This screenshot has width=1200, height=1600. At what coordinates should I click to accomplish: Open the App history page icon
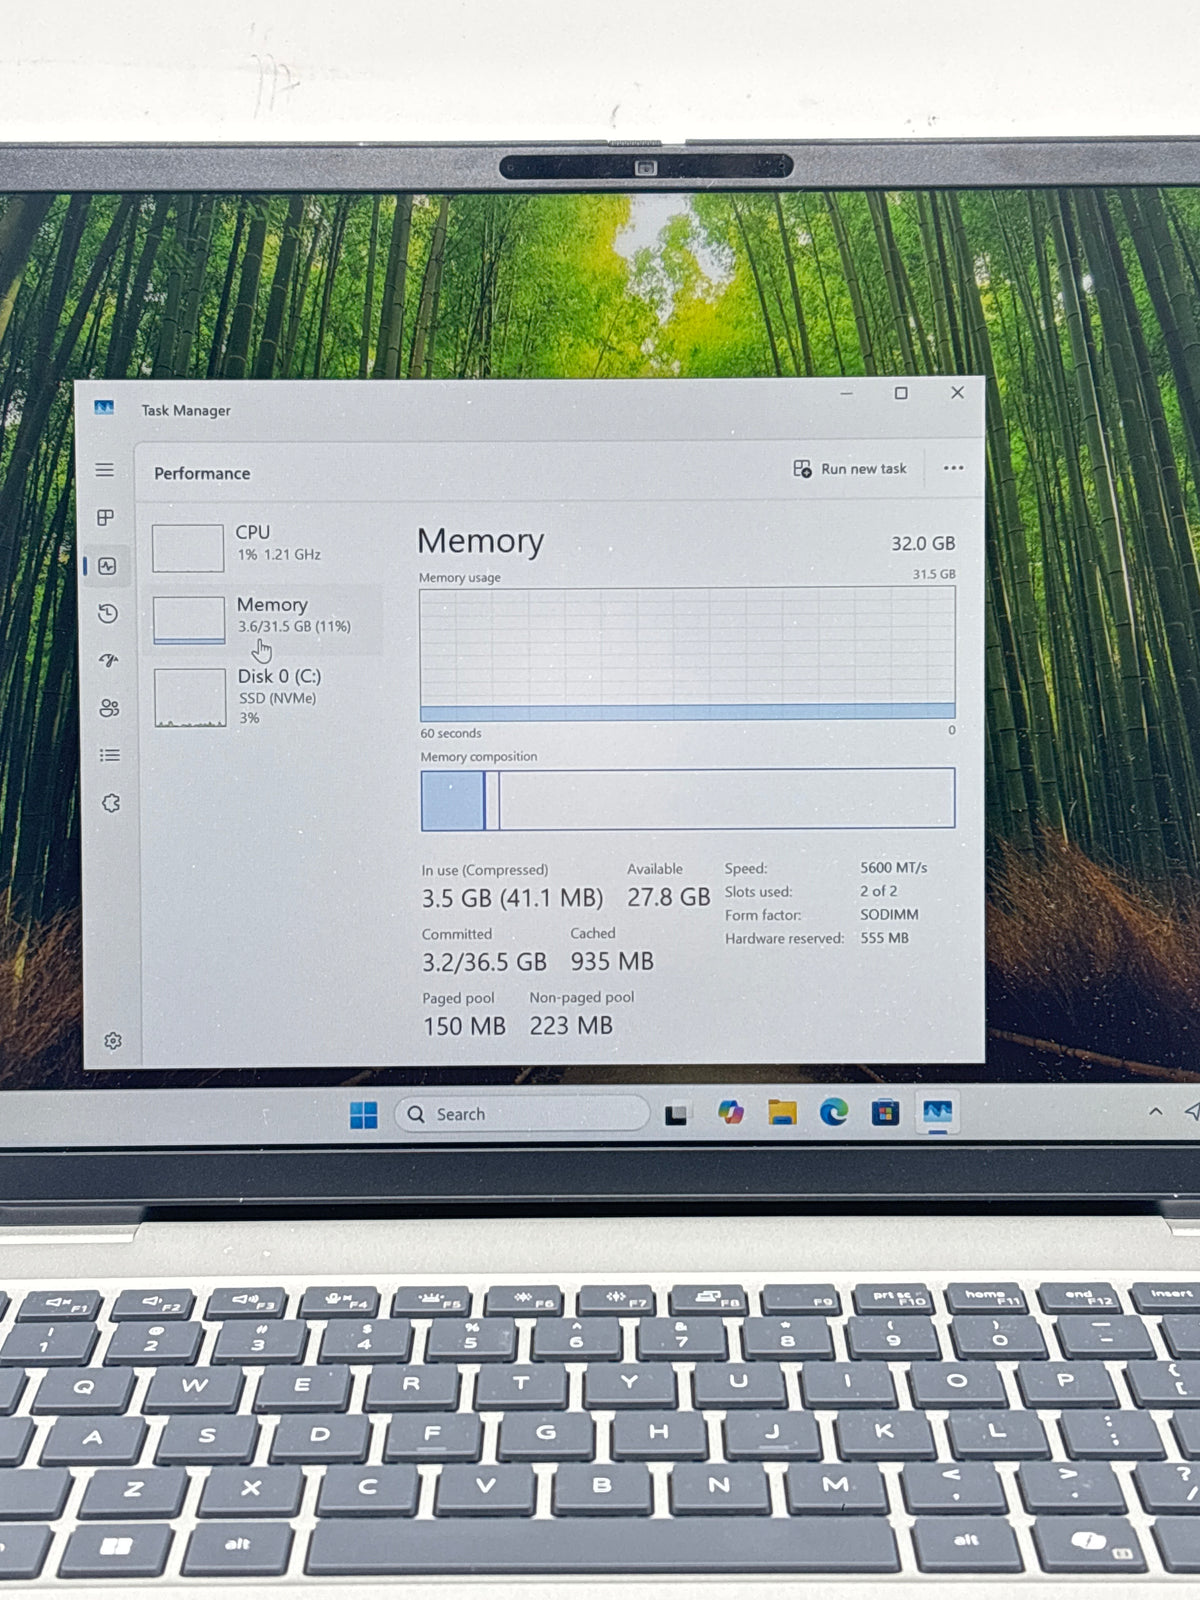point(108,614)
